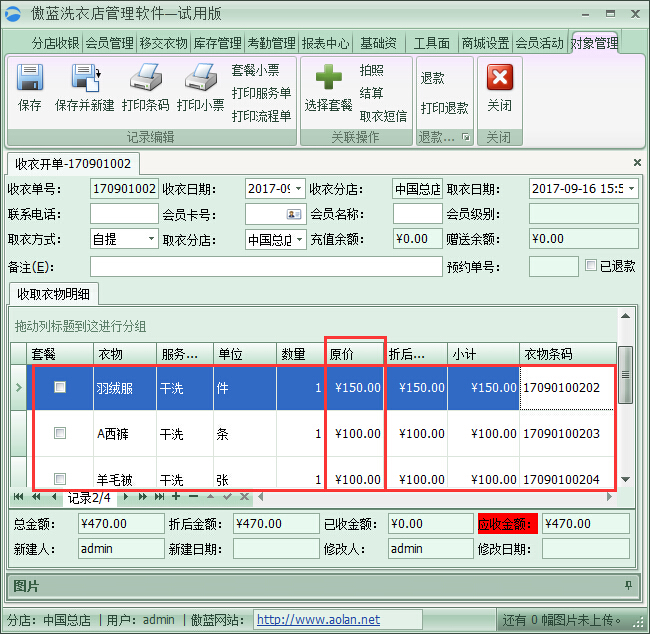Viewport: 650px width, 634px height.
Task: Click the 会员名称 input field
Action: tap(417, 214)
